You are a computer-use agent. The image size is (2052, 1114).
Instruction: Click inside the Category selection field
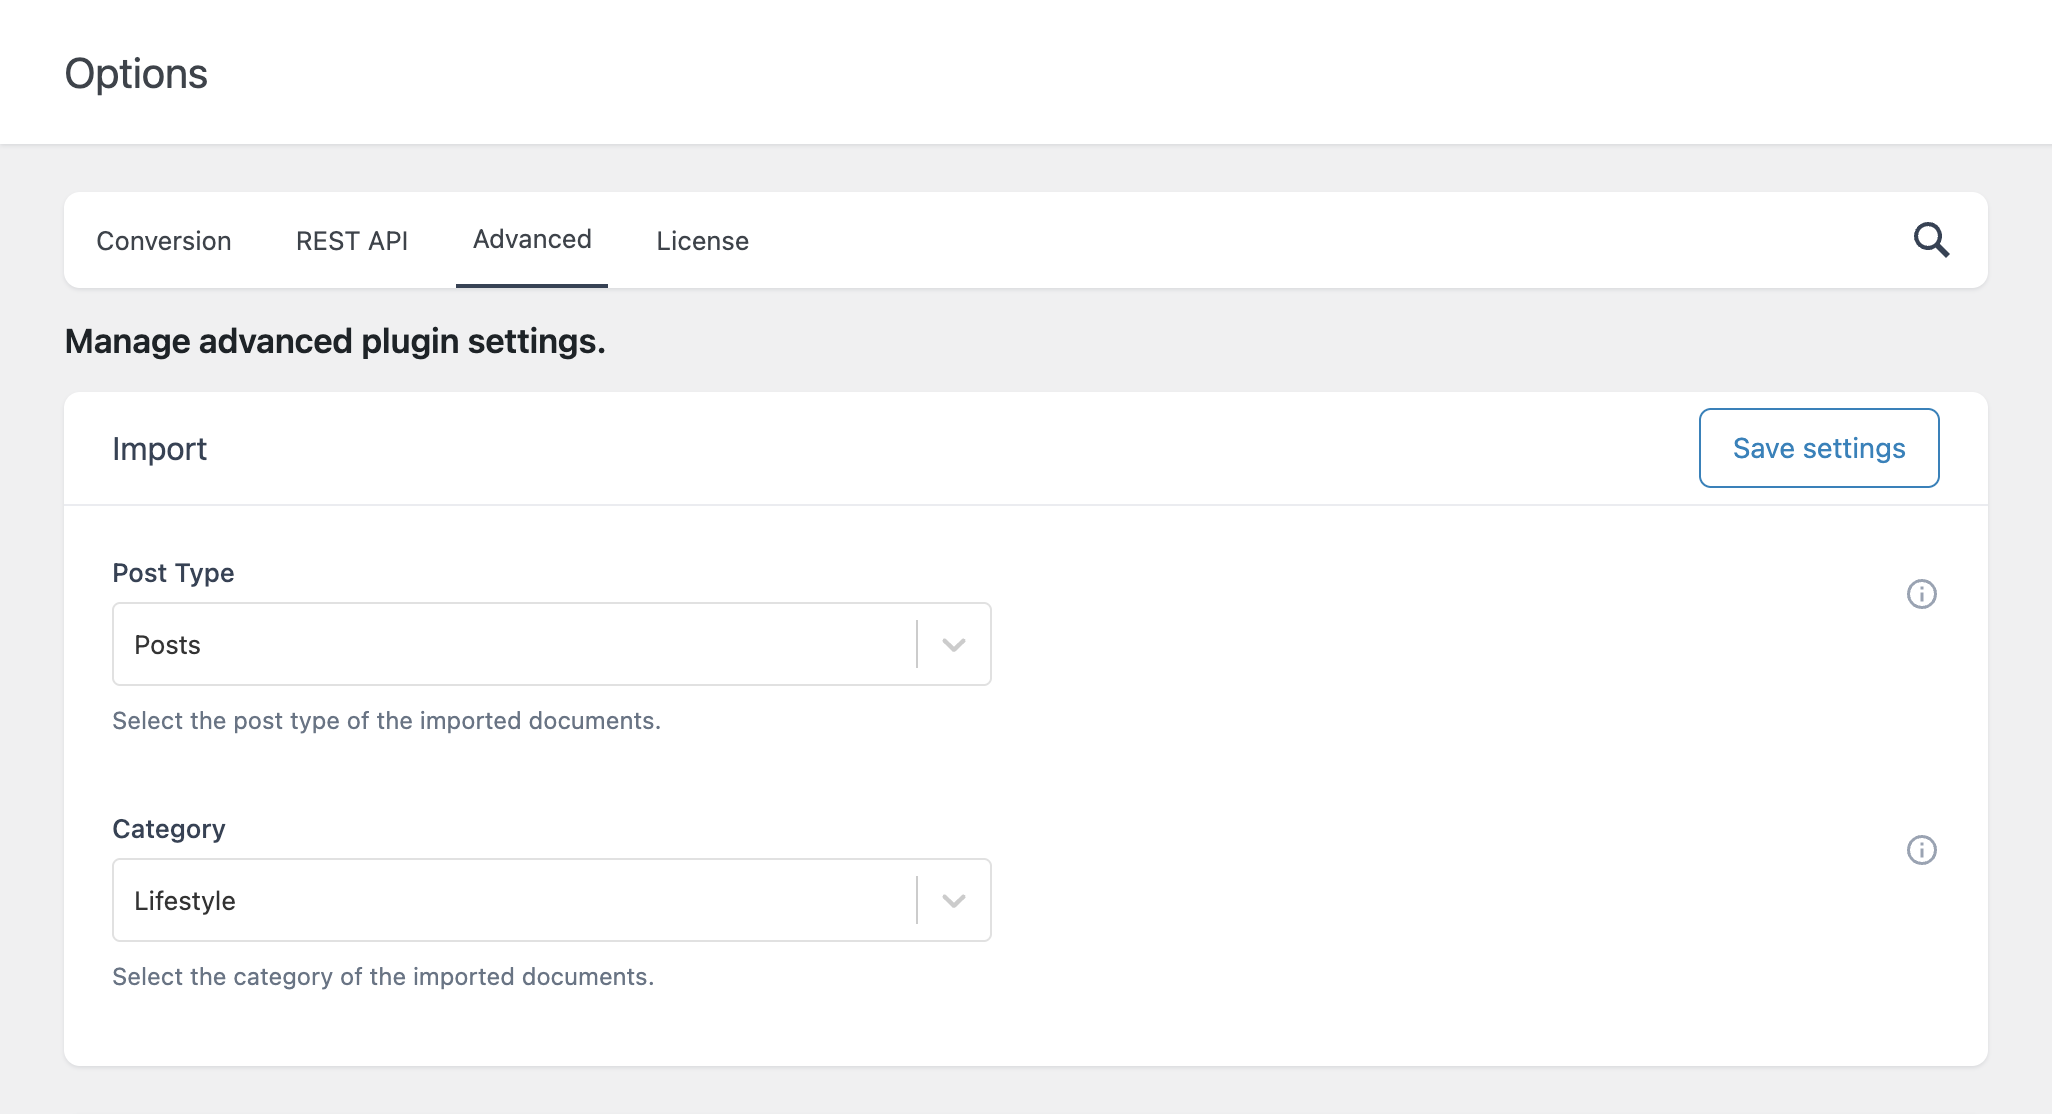pyautogui.click(x=450, y=900)
